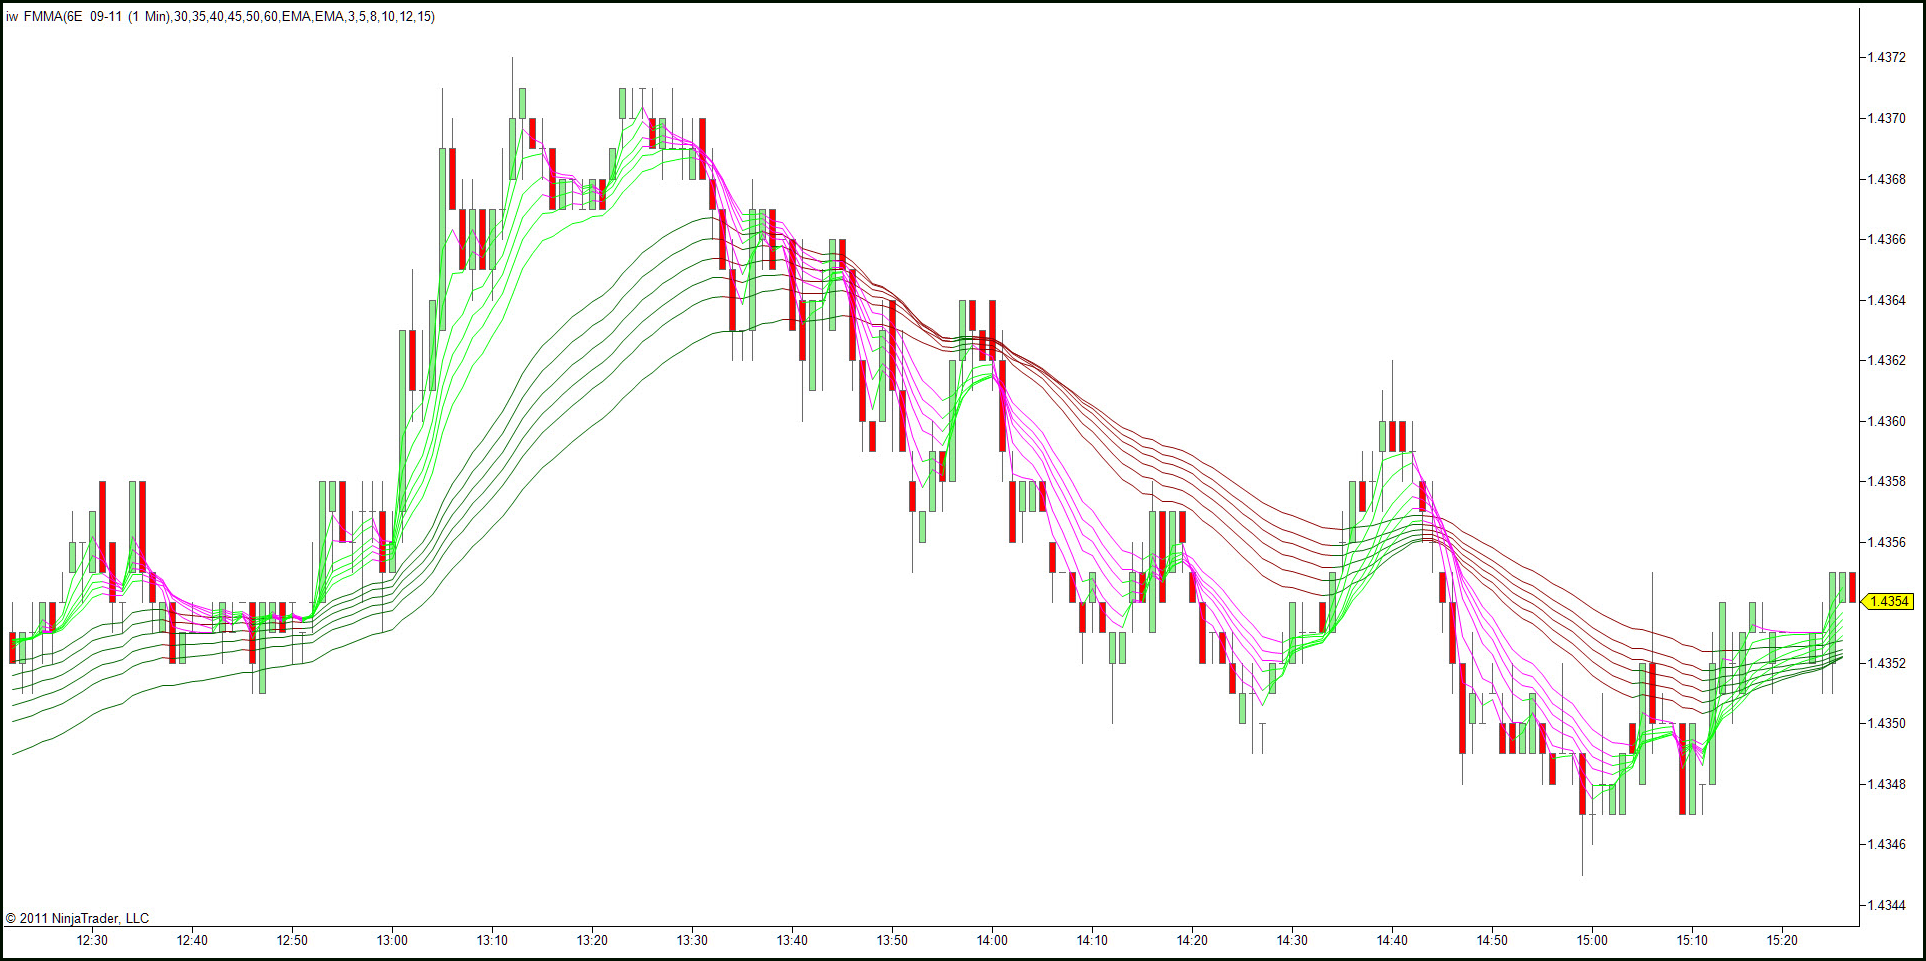Click the 13:30 time axis label
1926x961 pixels.
(x=692, y=940)
